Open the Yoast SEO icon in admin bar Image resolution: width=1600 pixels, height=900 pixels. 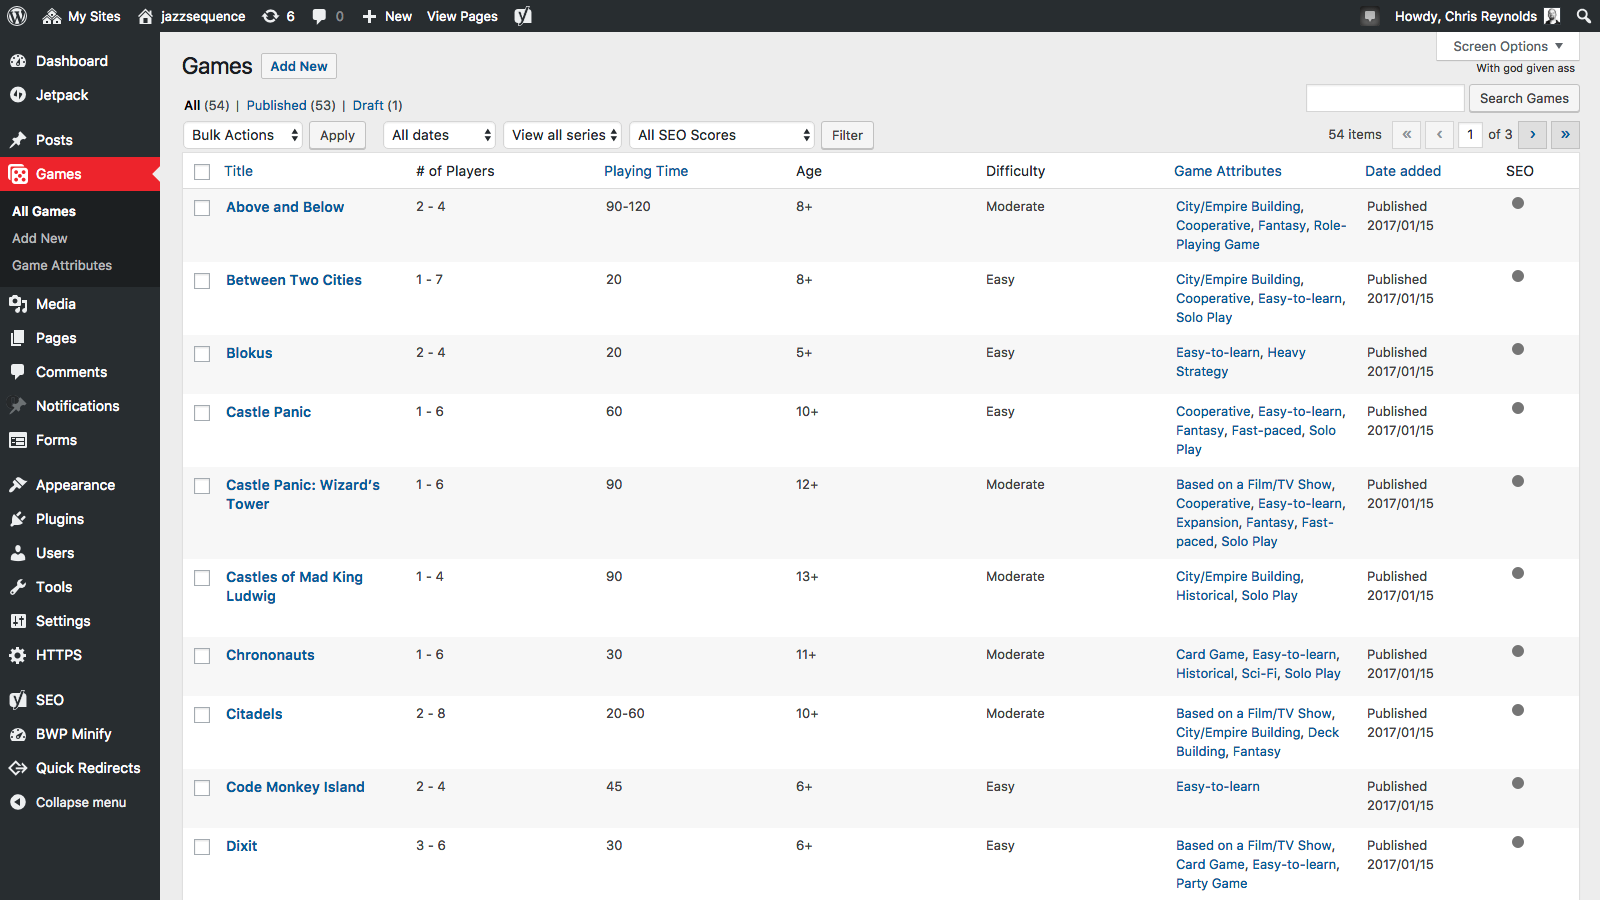523,16
